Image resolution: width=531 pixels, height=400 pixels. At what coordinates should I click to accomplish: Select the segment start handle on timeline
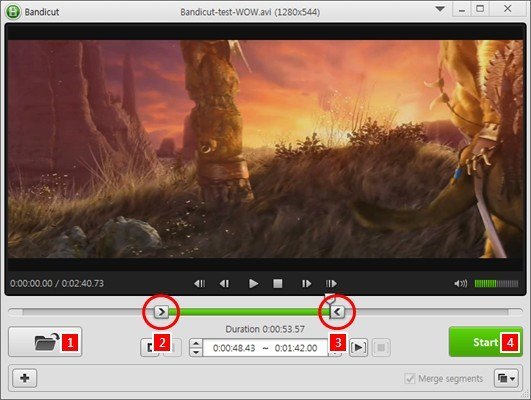[x=162, y=312]
